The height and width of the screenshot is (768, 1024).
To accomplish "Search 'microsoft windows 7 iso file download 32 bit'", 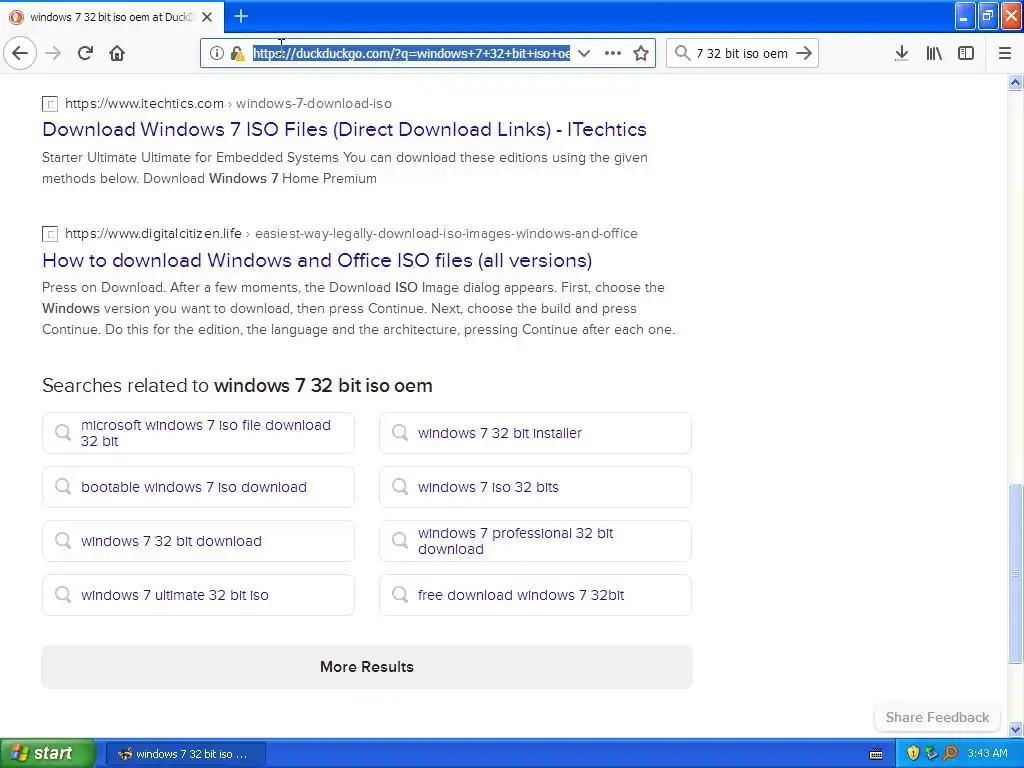I will 198,432.
